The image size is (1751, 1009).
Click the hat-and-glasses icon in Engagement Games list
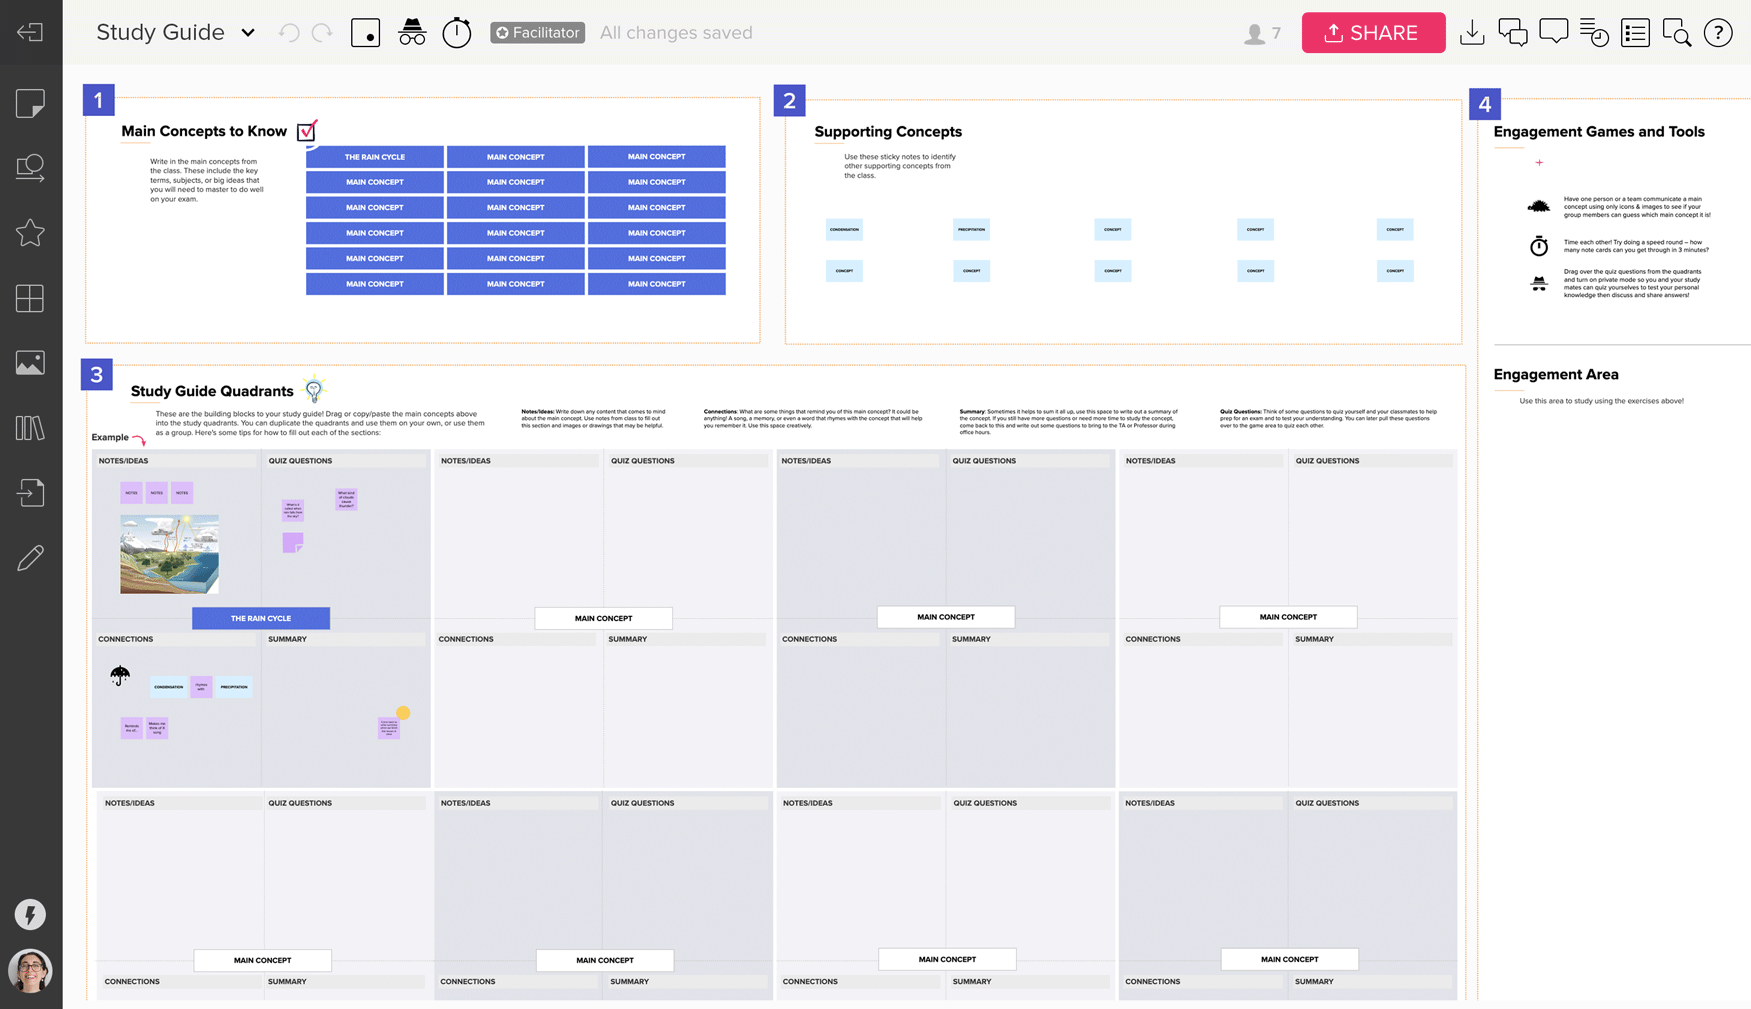[x=1539, y=284]
